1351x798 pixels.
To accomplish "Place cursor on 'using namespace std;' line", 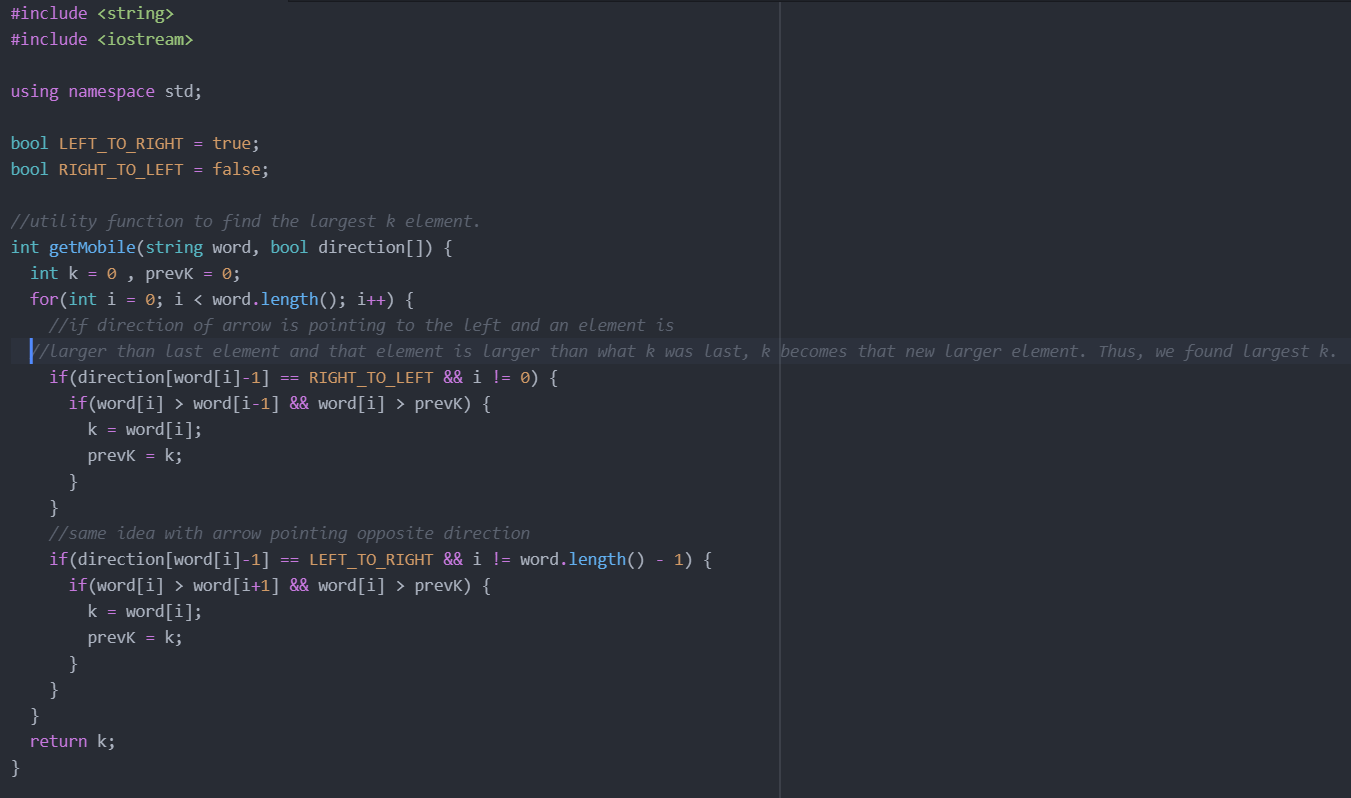I will 106,92.
